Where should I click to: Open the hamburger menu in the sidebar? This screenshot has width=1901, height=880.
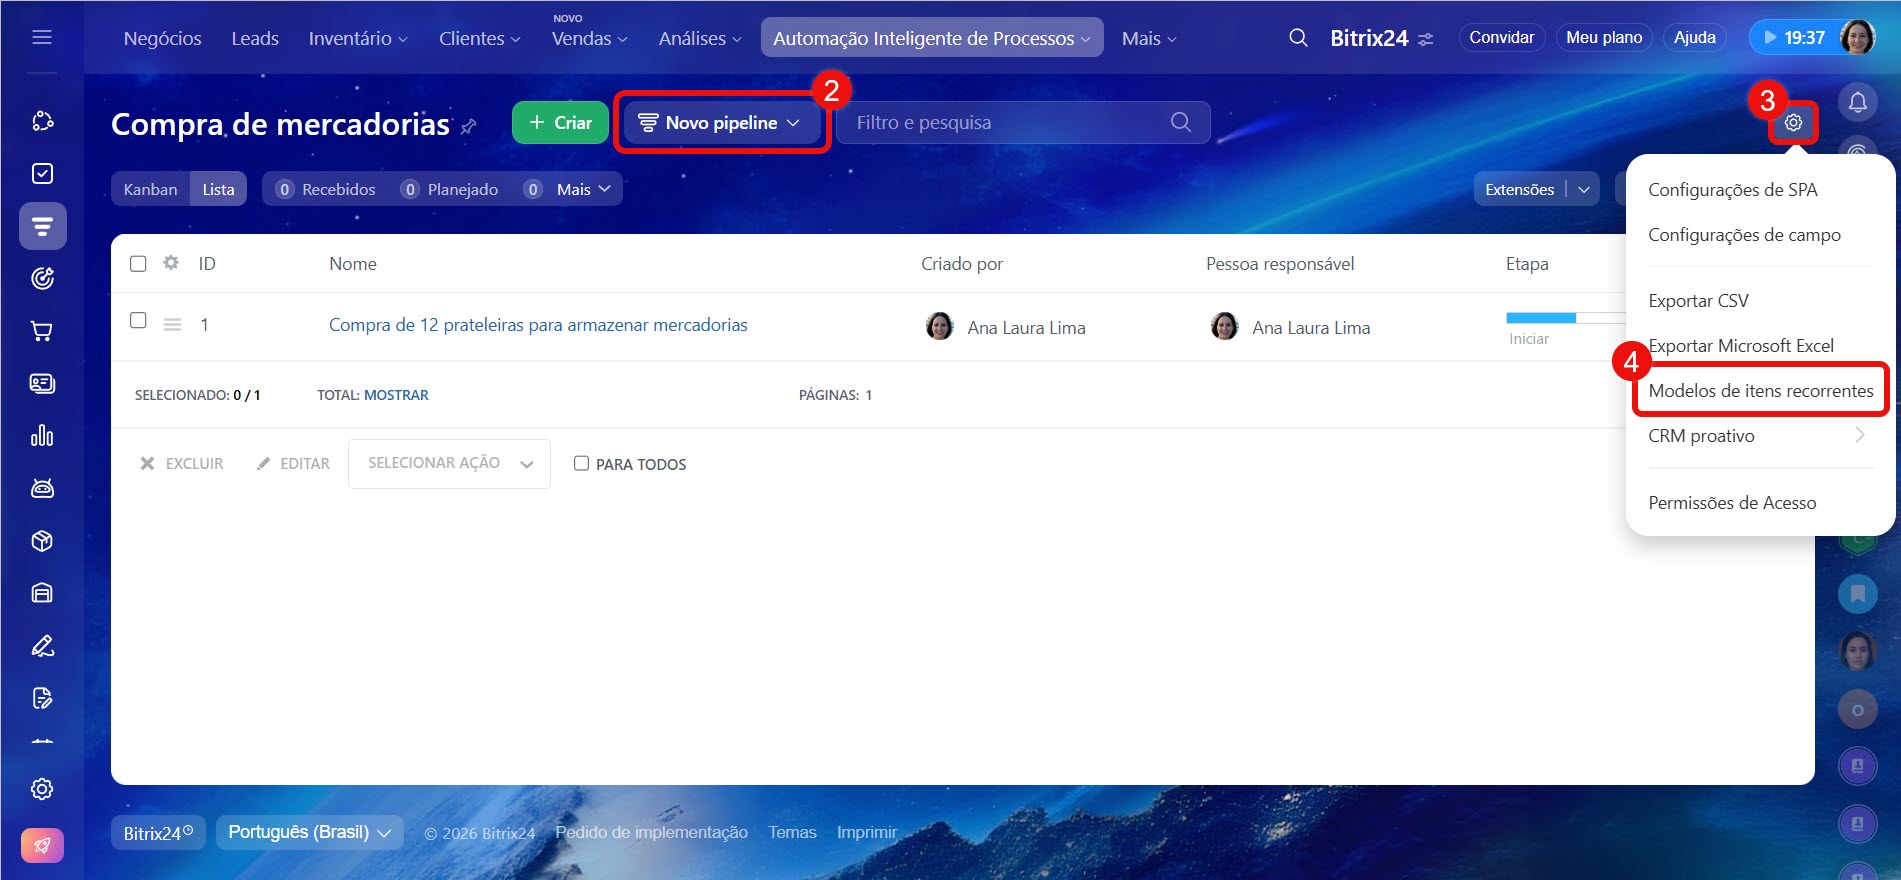click(x=42, y=37)
